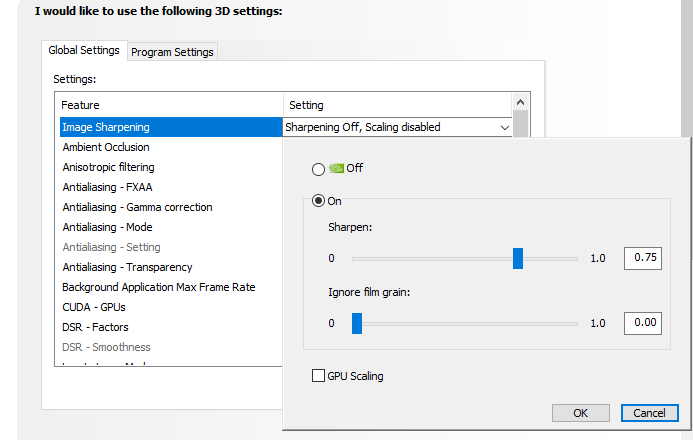Enable the GPU Scaling checkbox
Screen dimensions: 693x440
(319, 376)
